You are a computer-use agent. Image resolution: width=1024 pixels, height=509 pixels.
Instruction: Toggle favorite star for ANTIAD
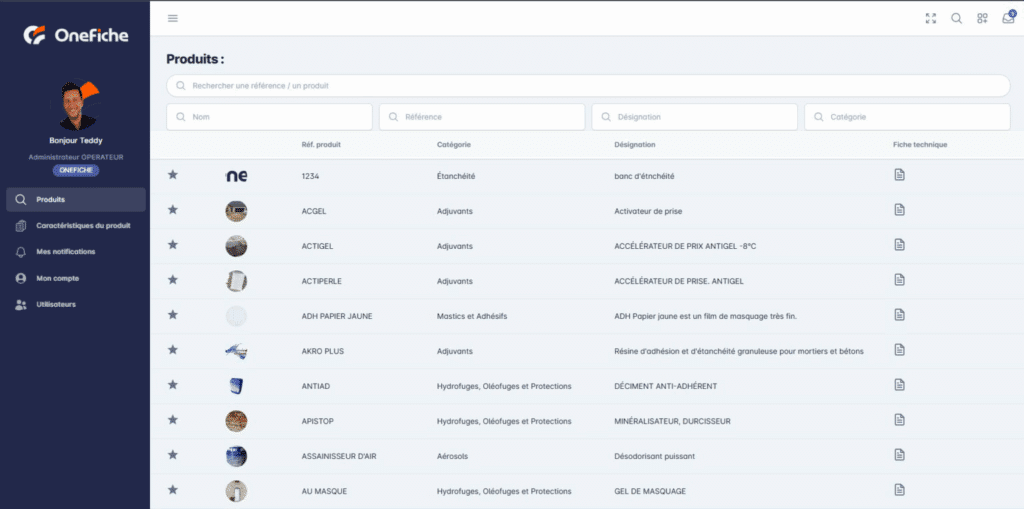(x=173, y=385)
